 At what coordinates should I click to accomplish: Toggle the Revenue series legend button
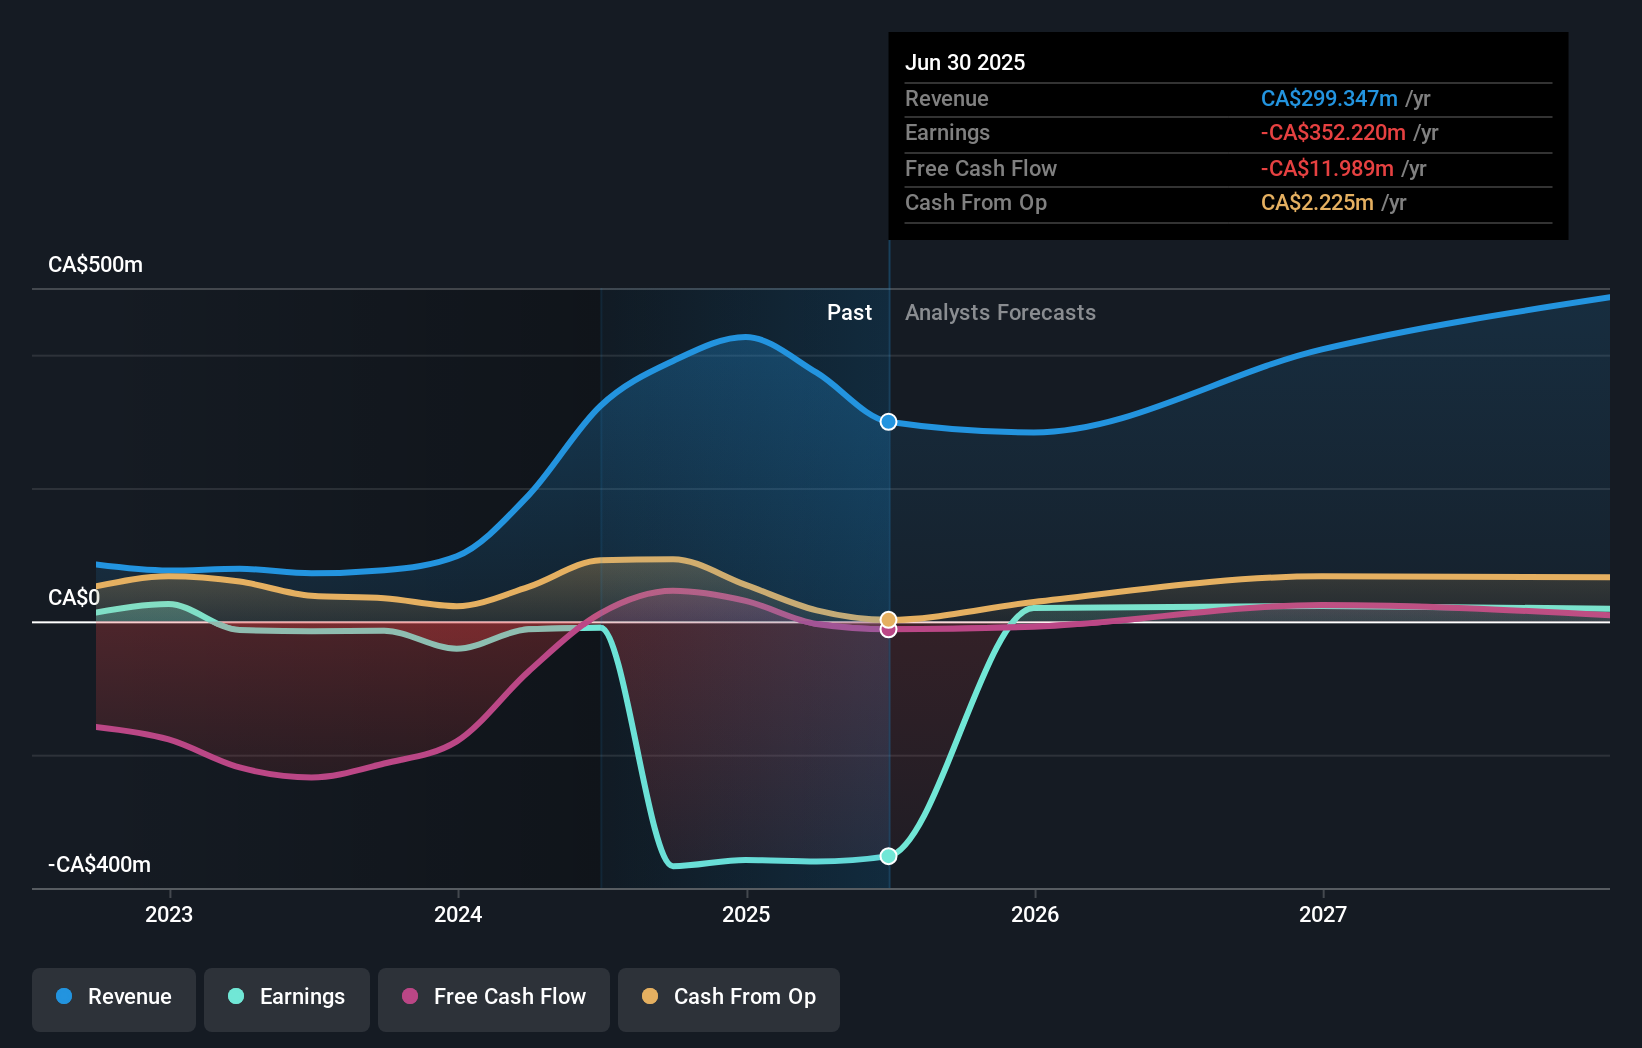pos(114,999)
